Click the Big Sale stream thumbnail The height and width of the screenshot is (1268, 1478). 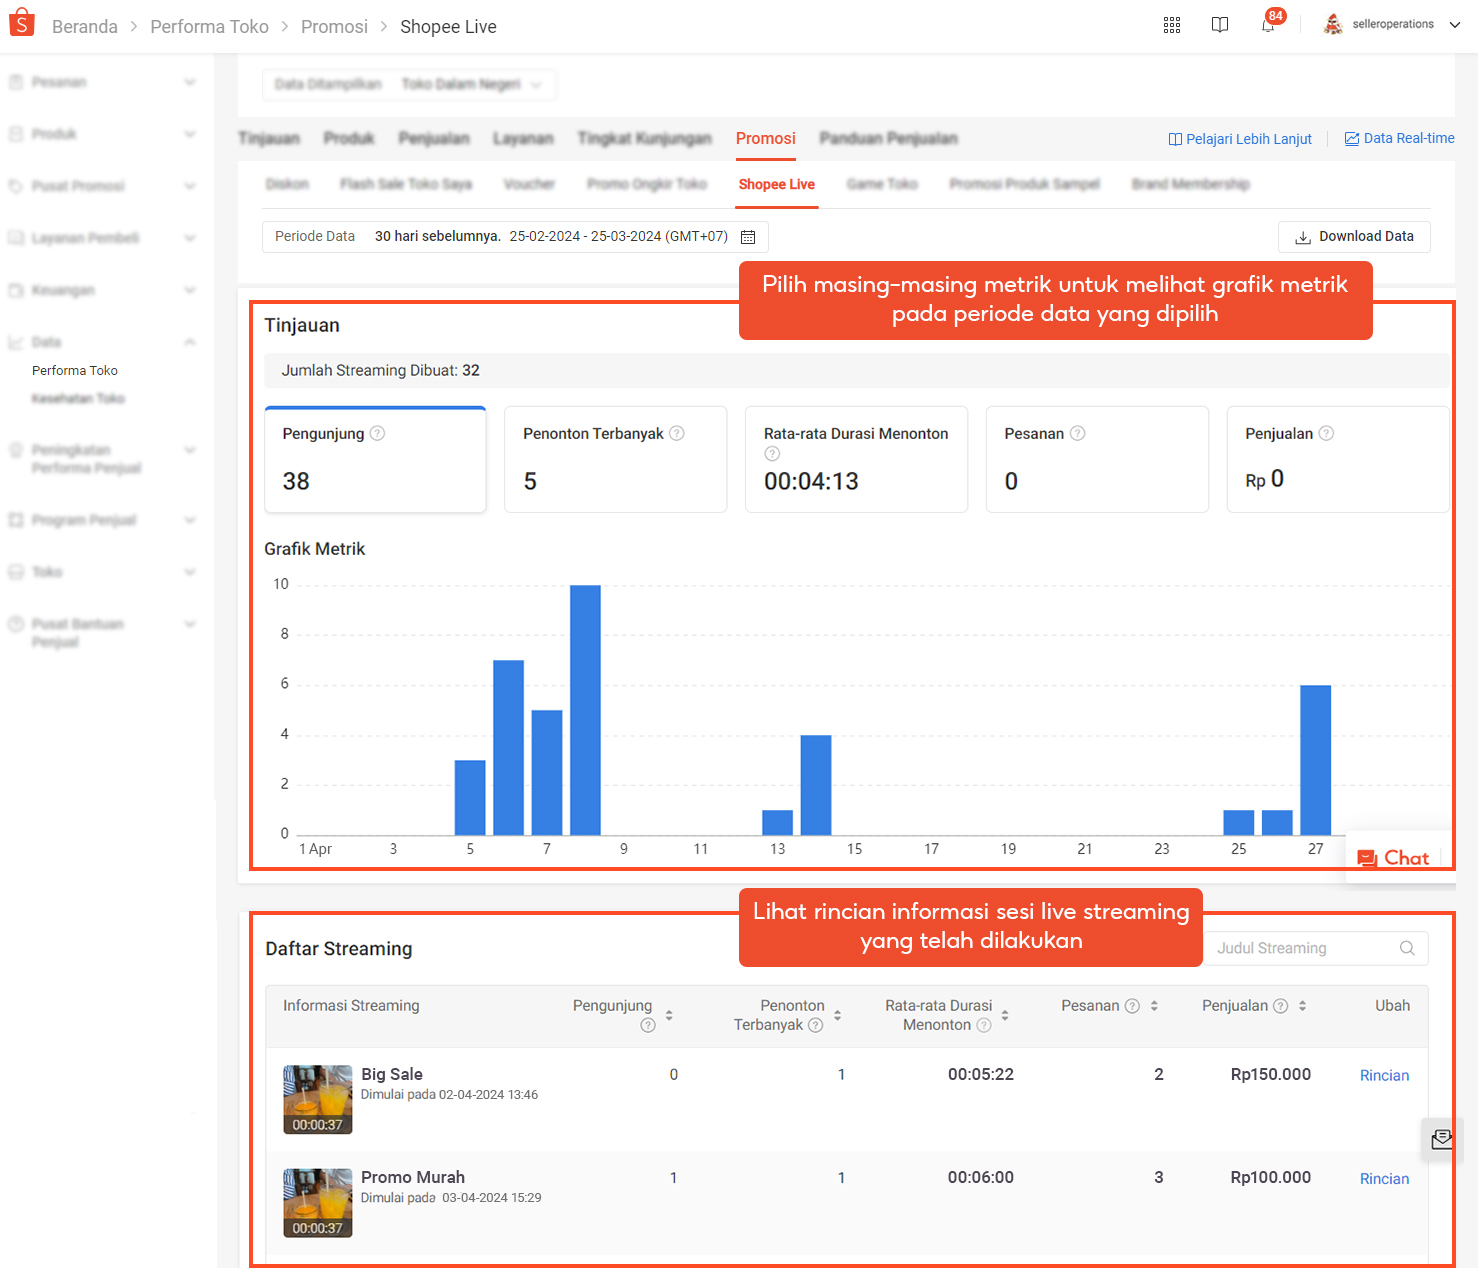point(318,1100)
